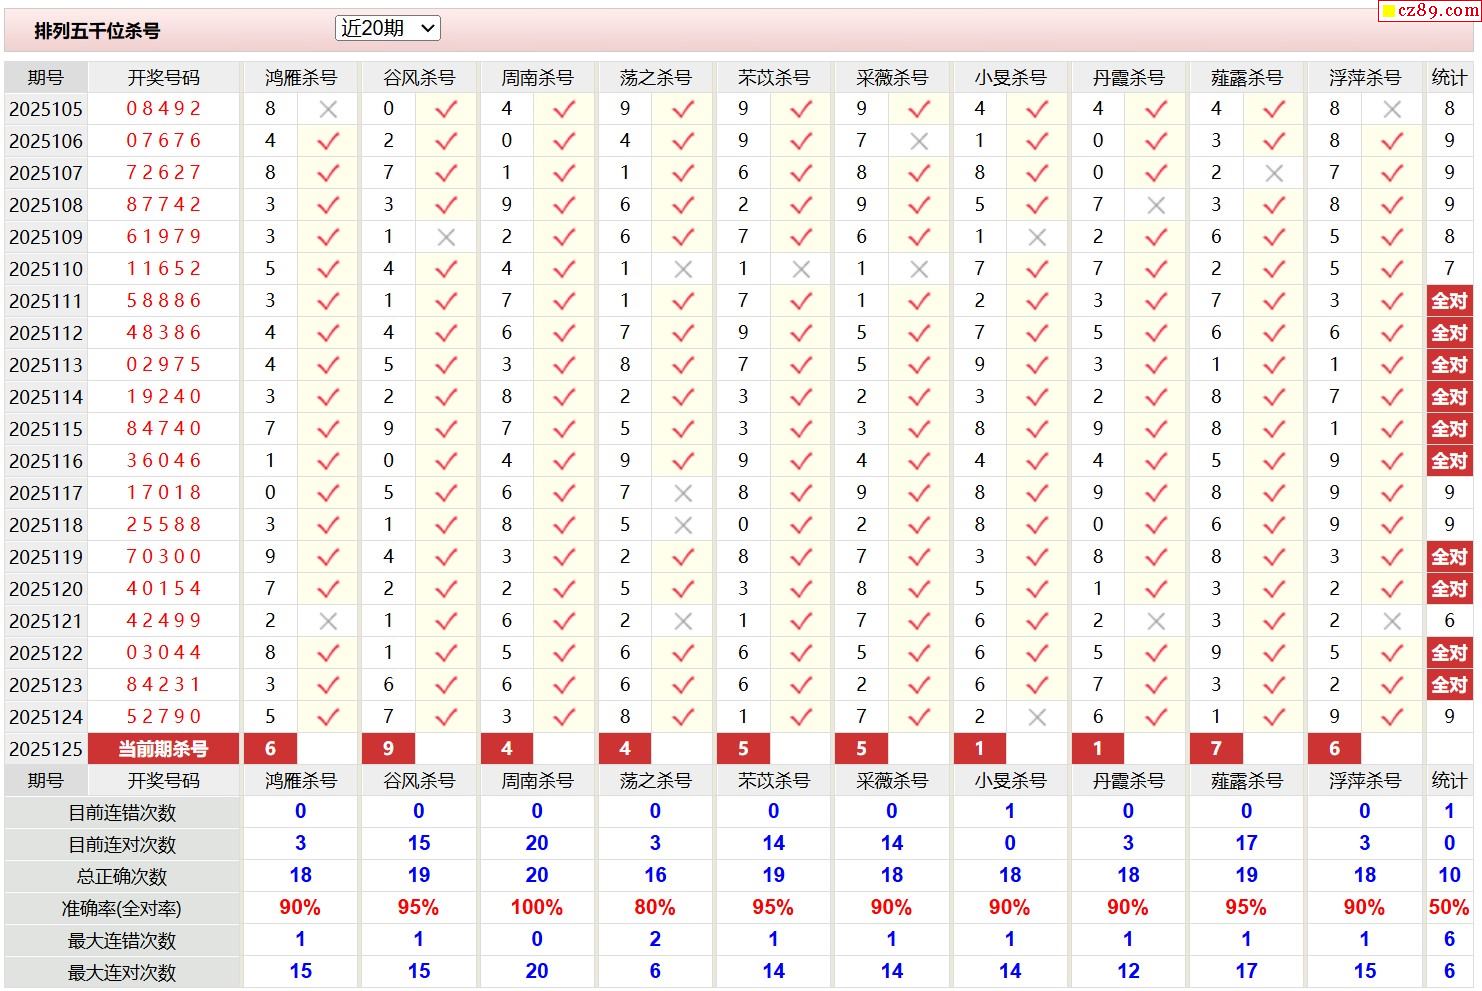Click the winning number 7 0 3 0 0
Screen dimensions: 1482x991
tap(164, 557)
